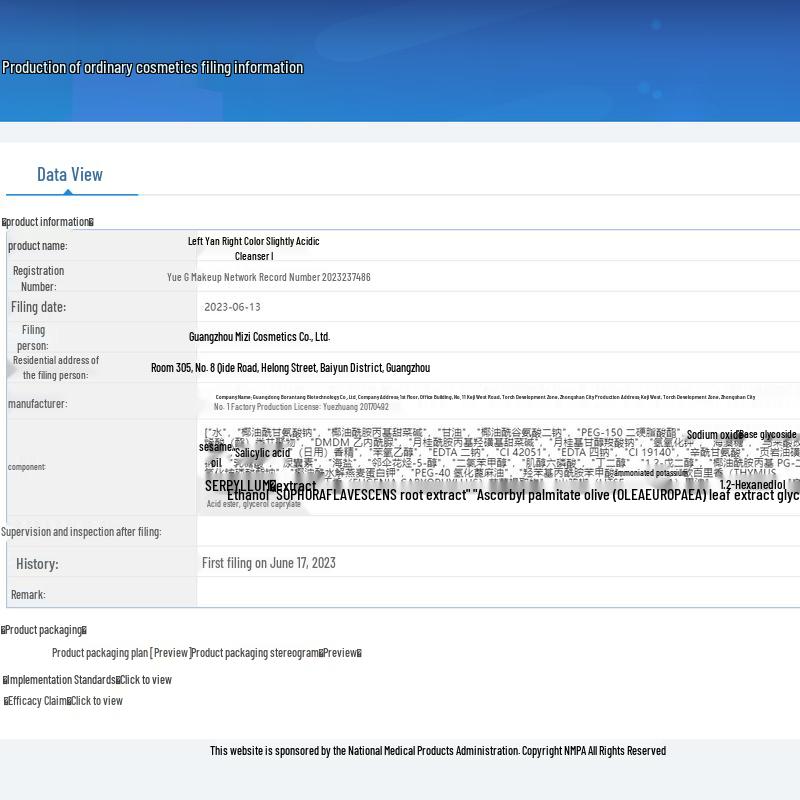Click the '1,2-Hexanediol' ingredient text
Image resolution: width=800 pixels, height=800 pixels.
752,485
